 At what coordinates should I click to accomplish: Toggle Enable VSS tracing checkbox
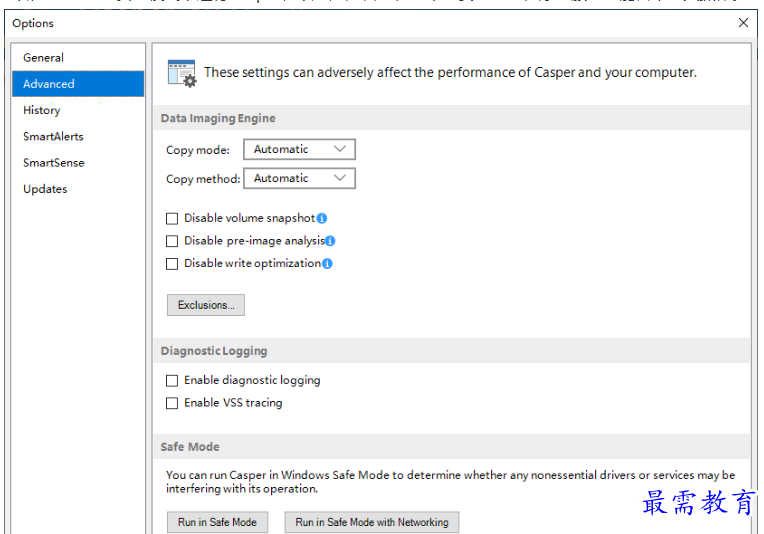pyautogui.click(x=172, y=403)
